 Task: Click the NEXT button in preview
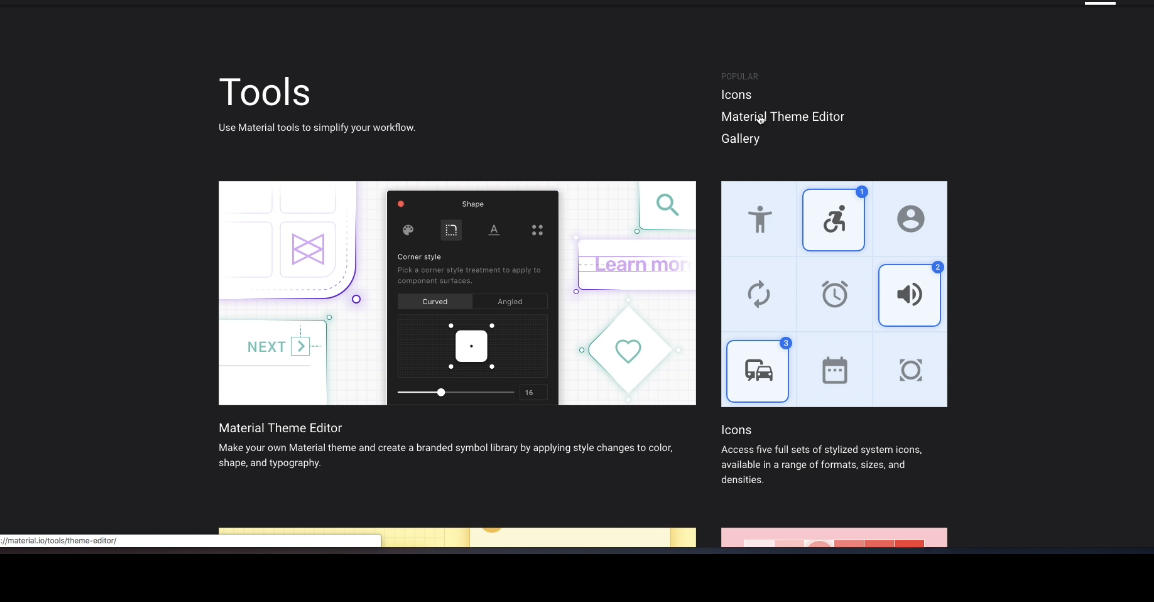(278, 347)
